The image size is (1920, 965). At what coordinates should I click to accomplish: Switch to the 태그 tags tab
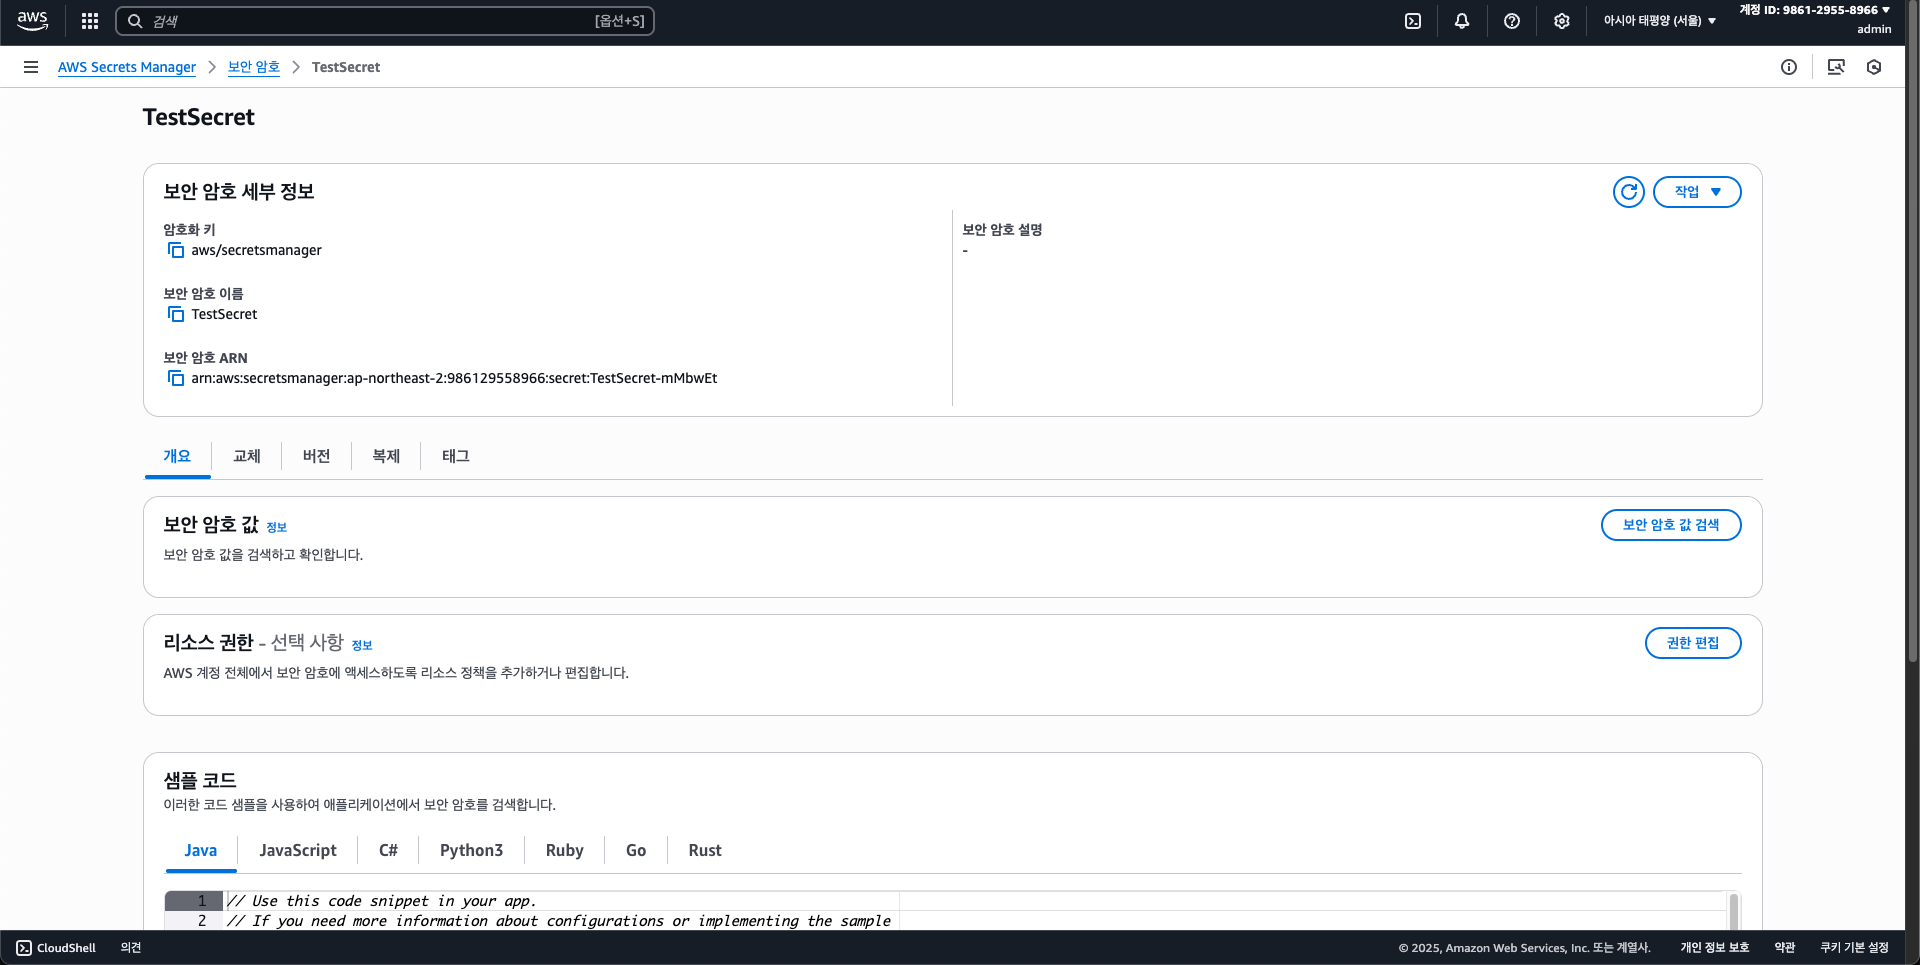[456, 456]
